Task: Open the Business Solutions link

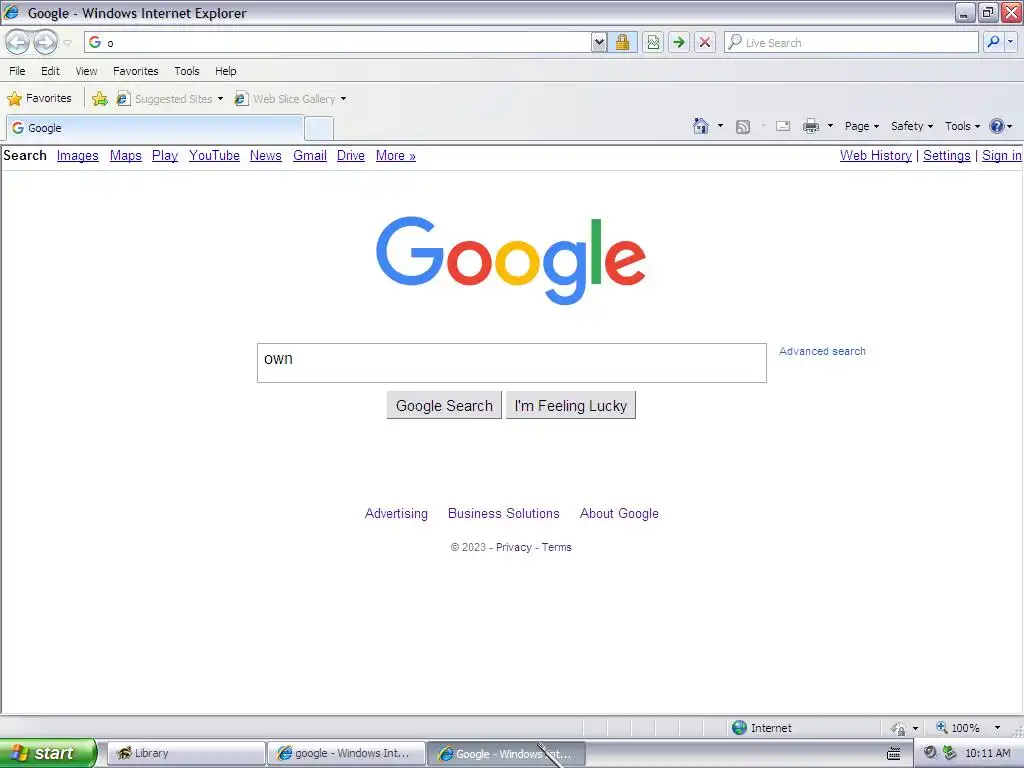Action: tap(504, 513)
